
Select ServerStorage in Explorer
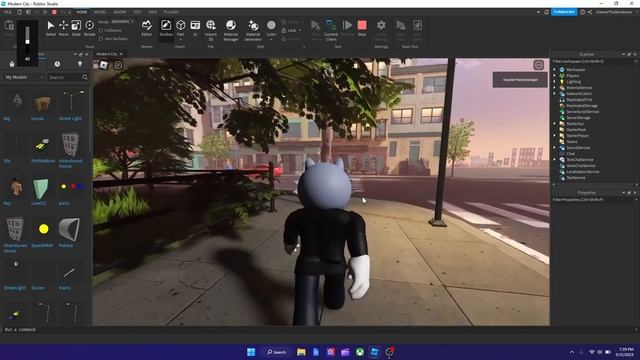(x=578, y=118)
